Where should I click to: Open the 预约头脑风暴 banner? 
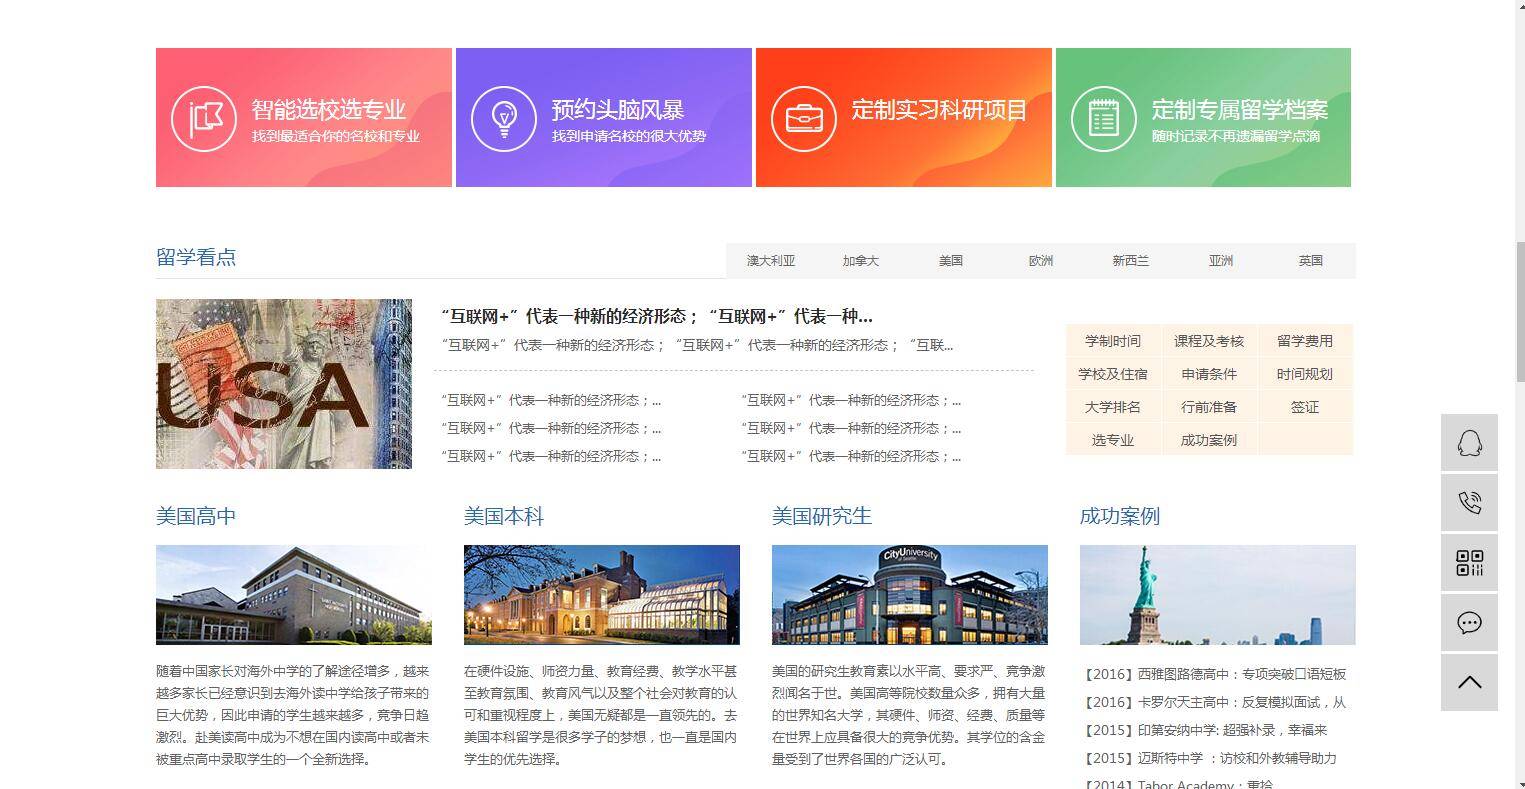point(604,117)
